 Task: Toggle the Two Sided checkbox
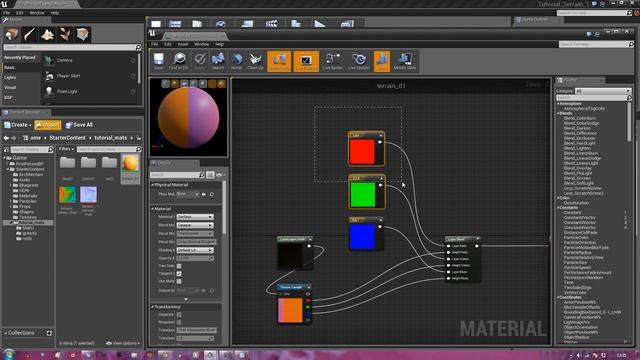179,266
